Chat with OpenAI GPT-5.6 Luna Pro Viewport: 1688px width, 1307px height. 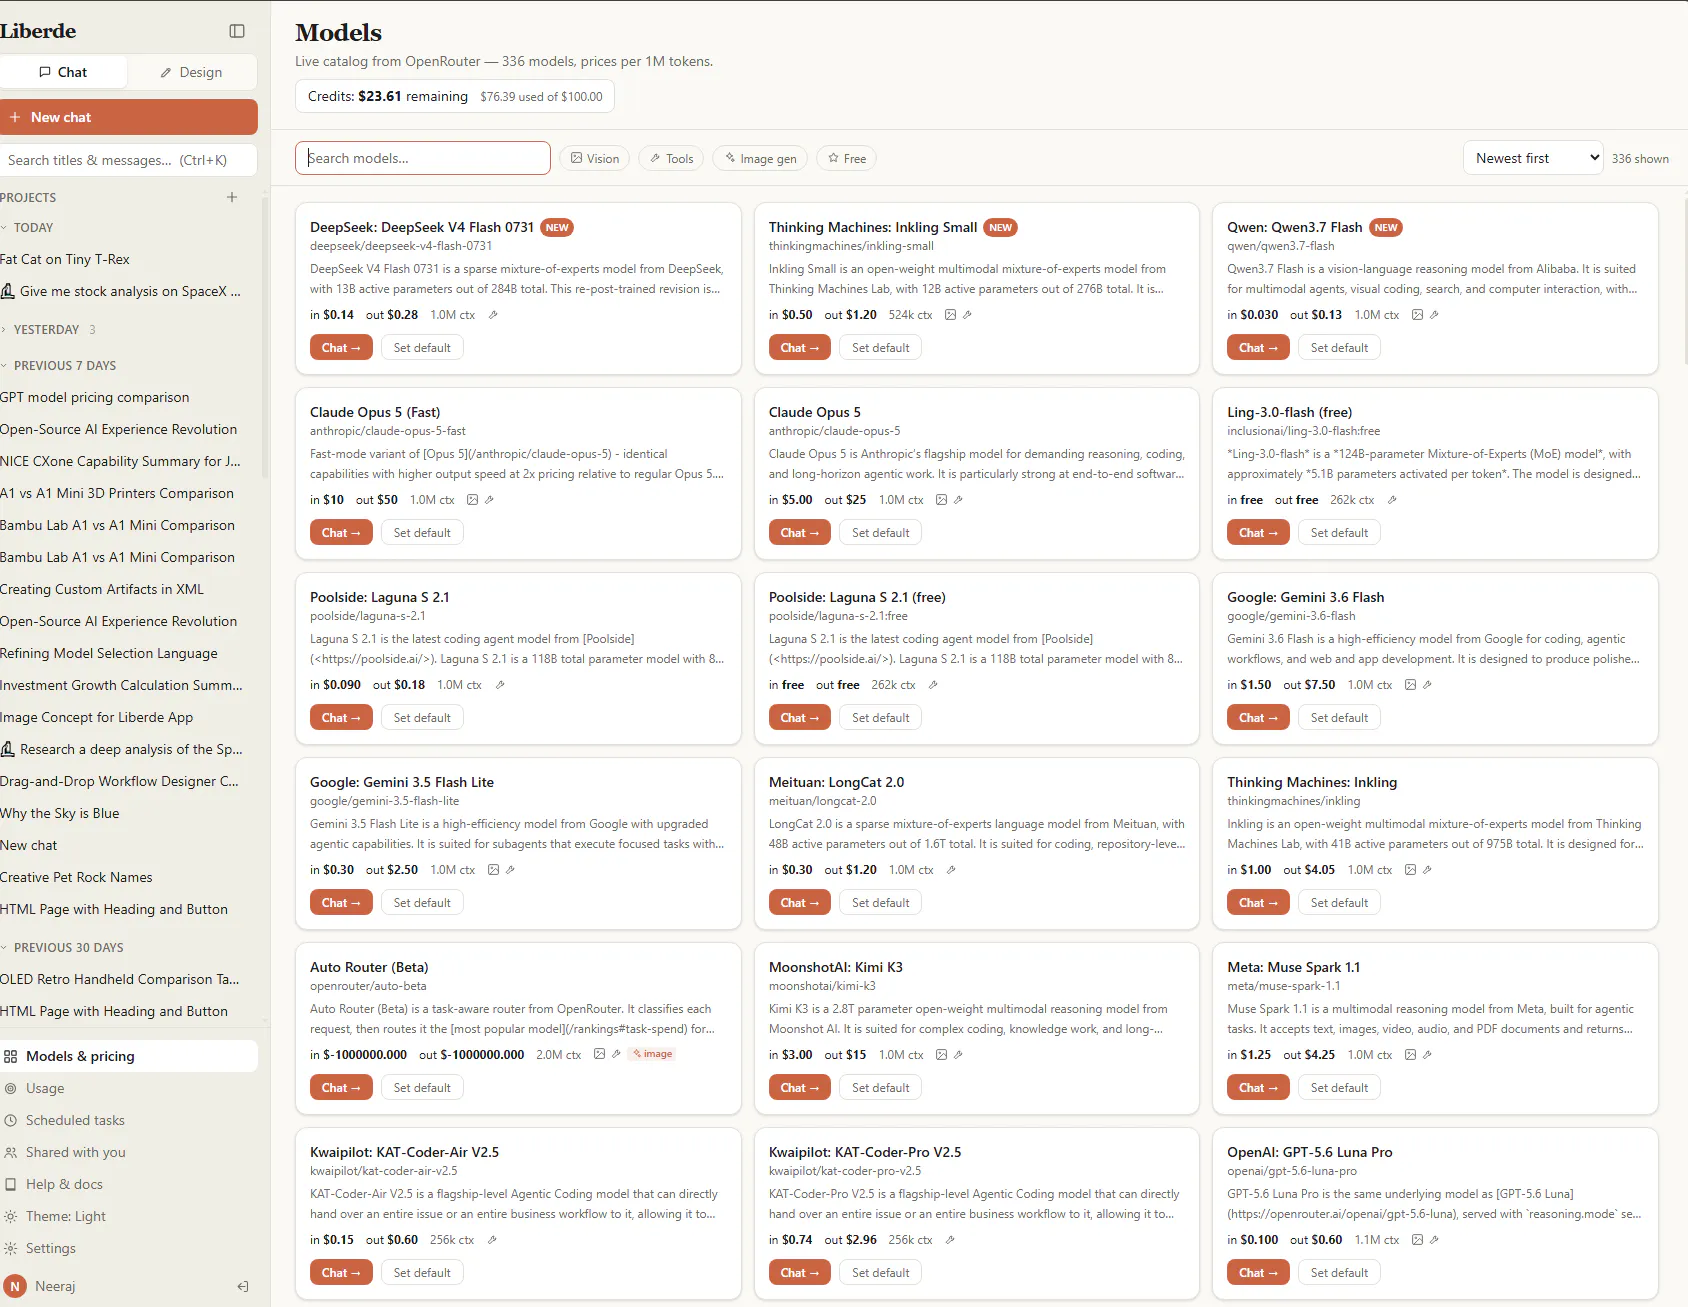tap(1258, 1272)
